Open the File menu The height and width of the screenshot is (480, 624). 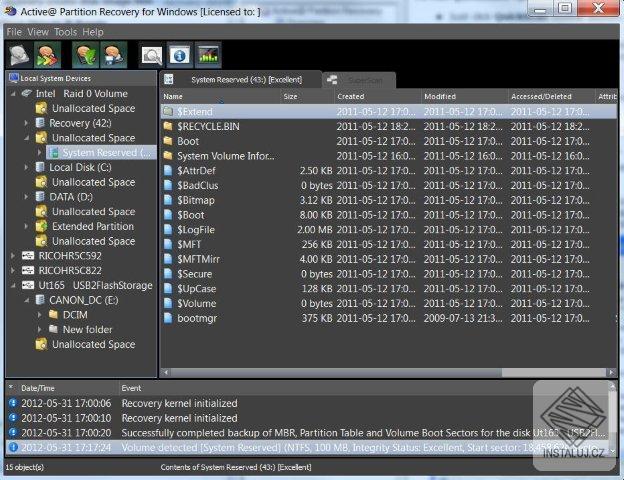click(x=14, y=32)
